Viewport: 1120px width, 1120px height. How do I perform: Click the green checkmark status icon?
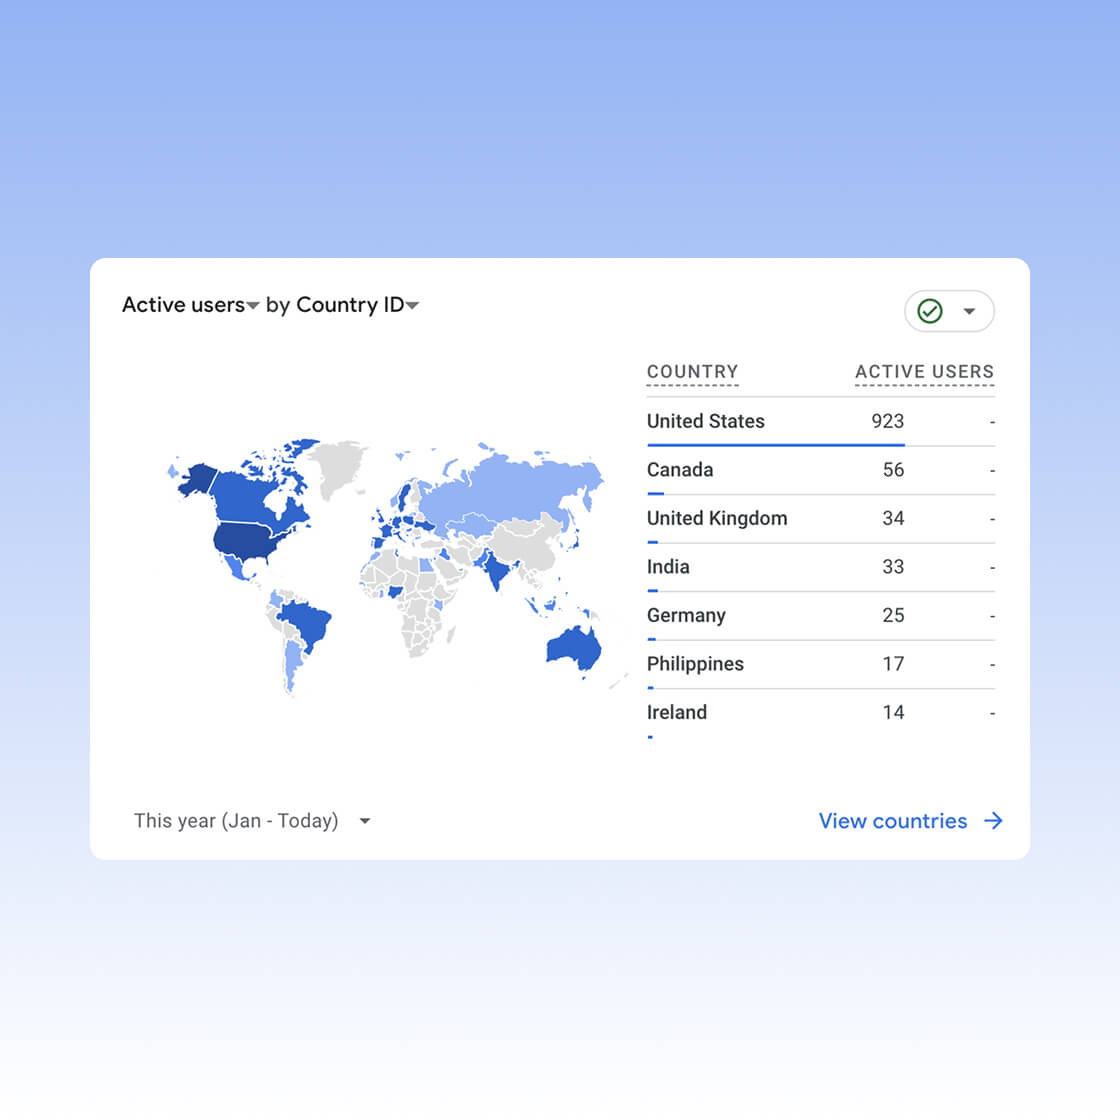click(x=929, y=311)
